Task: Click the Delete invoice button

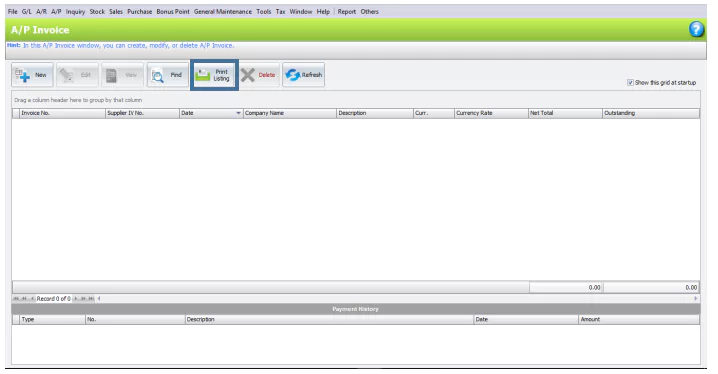Action: click(x=259, y=75)
